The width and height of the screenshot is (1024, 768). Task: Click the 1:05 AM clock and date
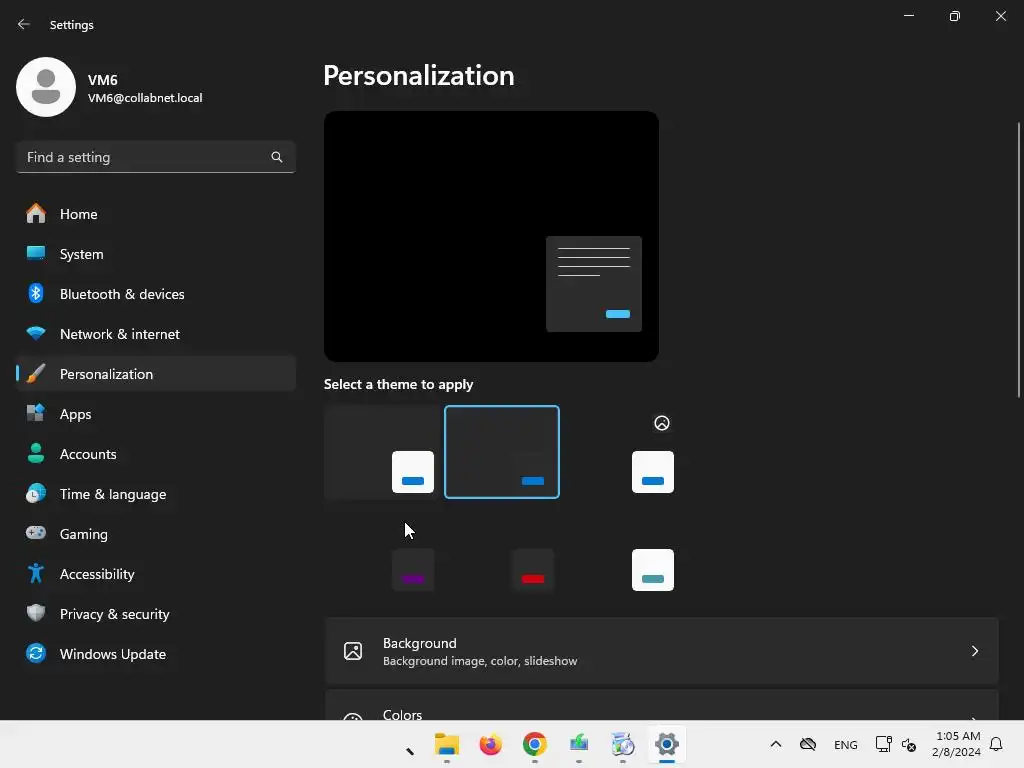click(x=956, y=744)
